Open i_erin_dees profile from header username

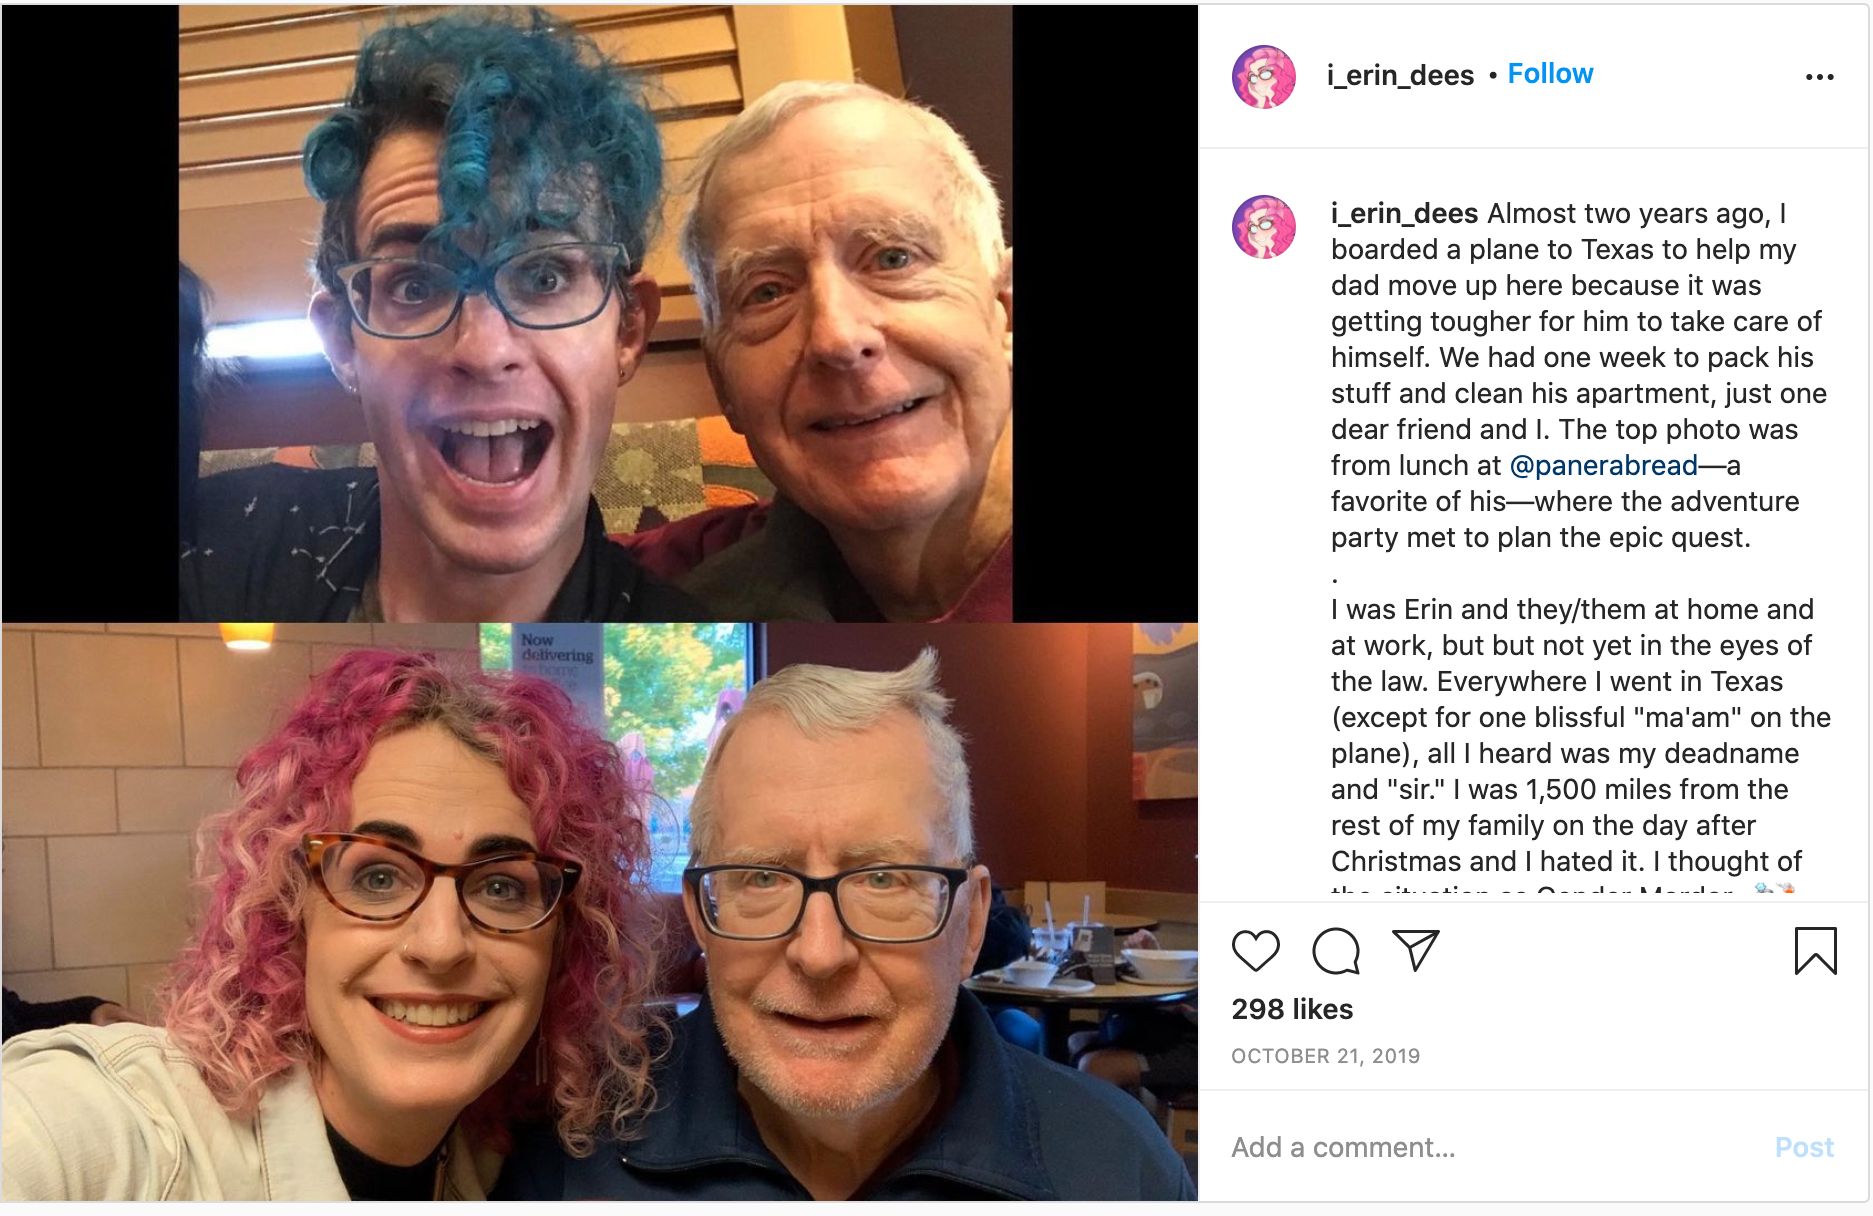pyautogui.click(x=1400, y=75)
